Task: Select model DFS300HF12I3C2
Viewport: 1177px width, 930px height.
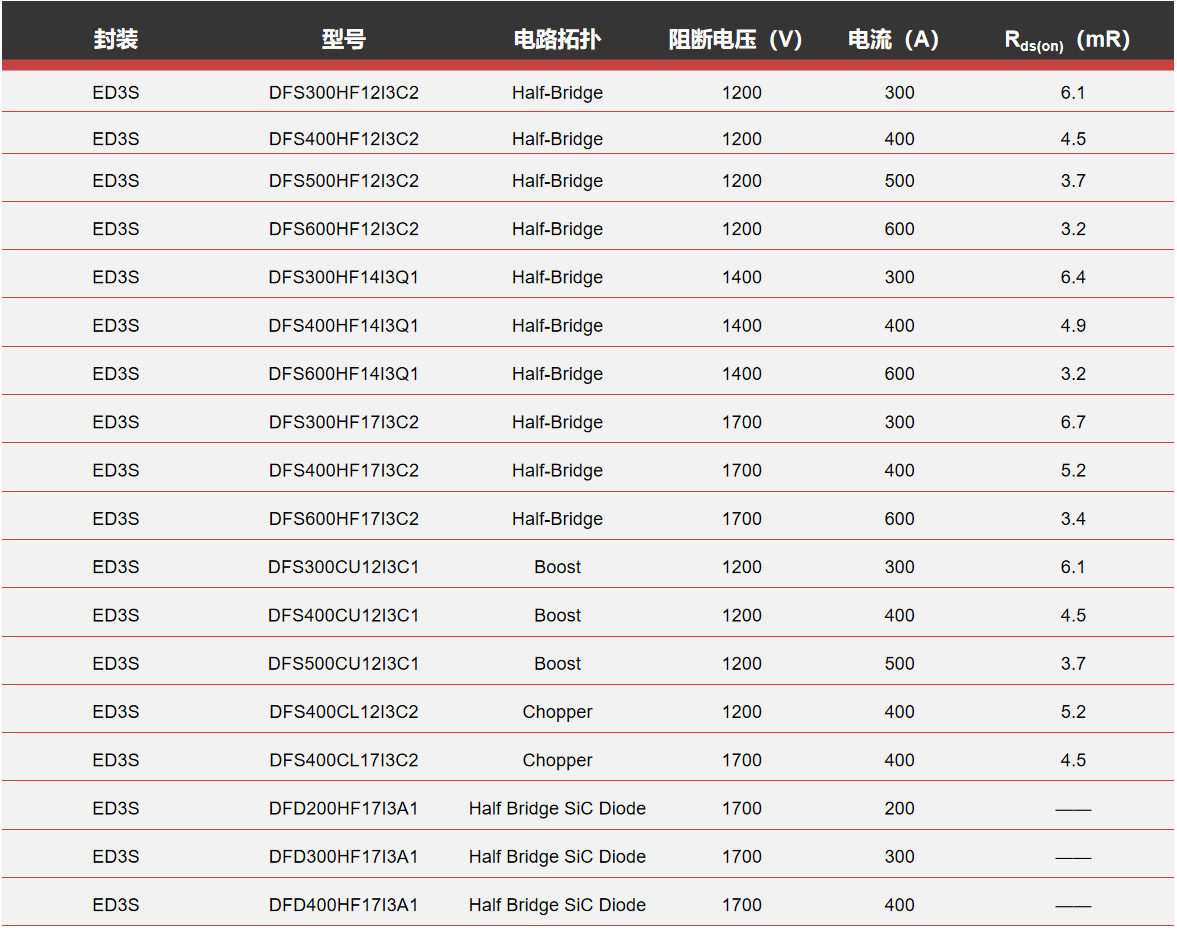Action: pos(344,92)
